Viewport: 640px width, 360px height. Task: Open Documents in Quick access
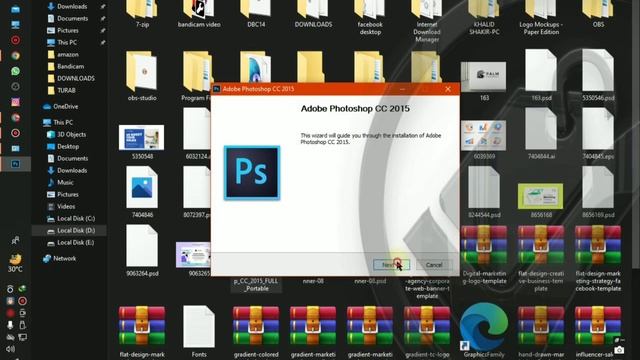[x=72, y=18]
